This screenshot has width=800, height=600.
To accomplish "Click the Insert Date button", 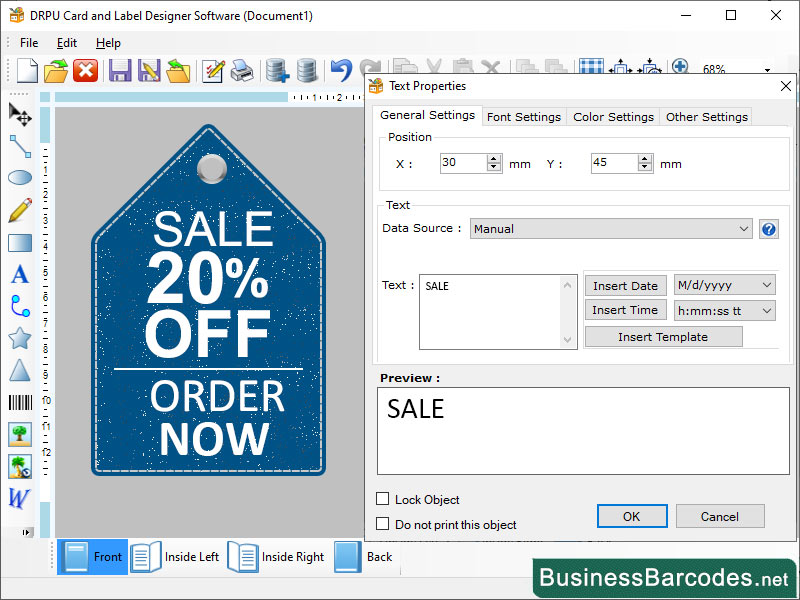I will (x=625, y=285).
